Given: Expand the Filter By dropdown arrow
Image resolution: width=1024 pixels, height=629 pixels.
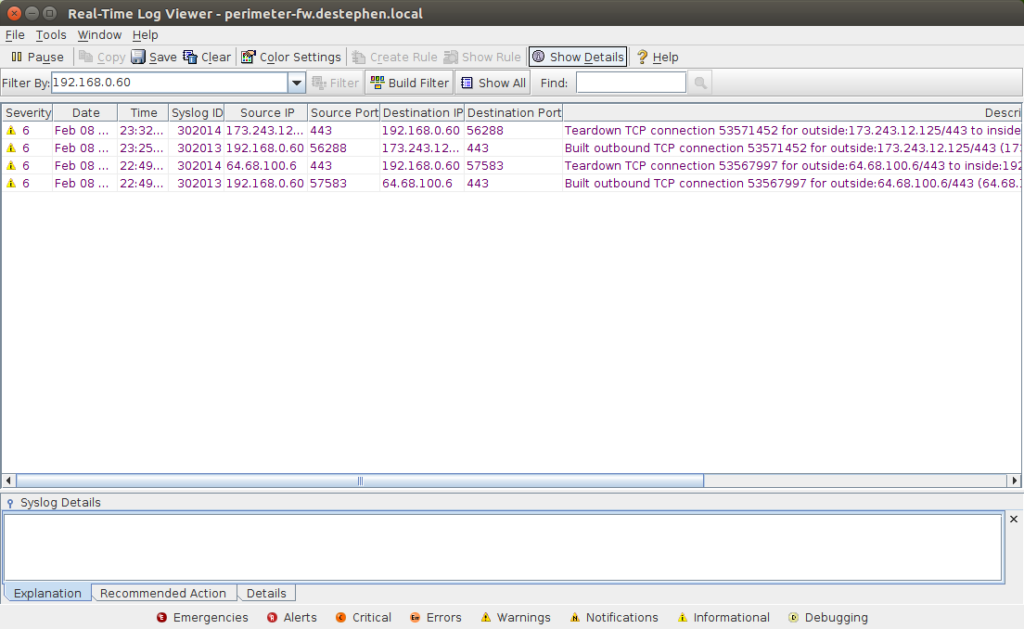Looking at the screenshot, I should [296, 83].
